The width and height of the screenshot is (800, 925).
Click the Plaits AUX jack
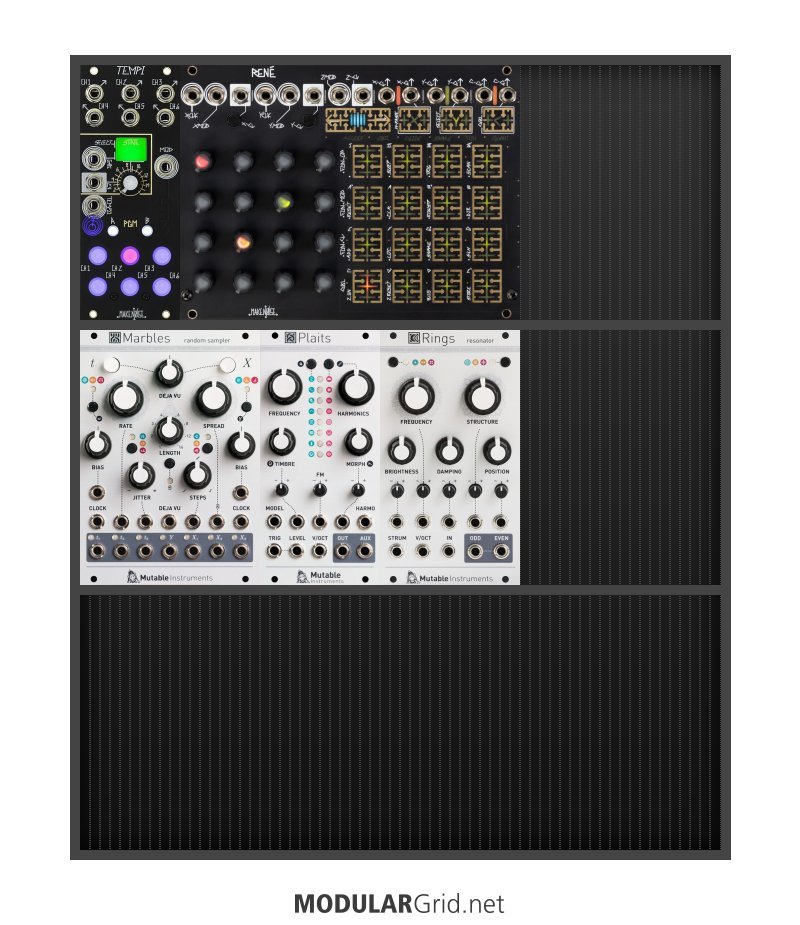click(x=365, y=552)
